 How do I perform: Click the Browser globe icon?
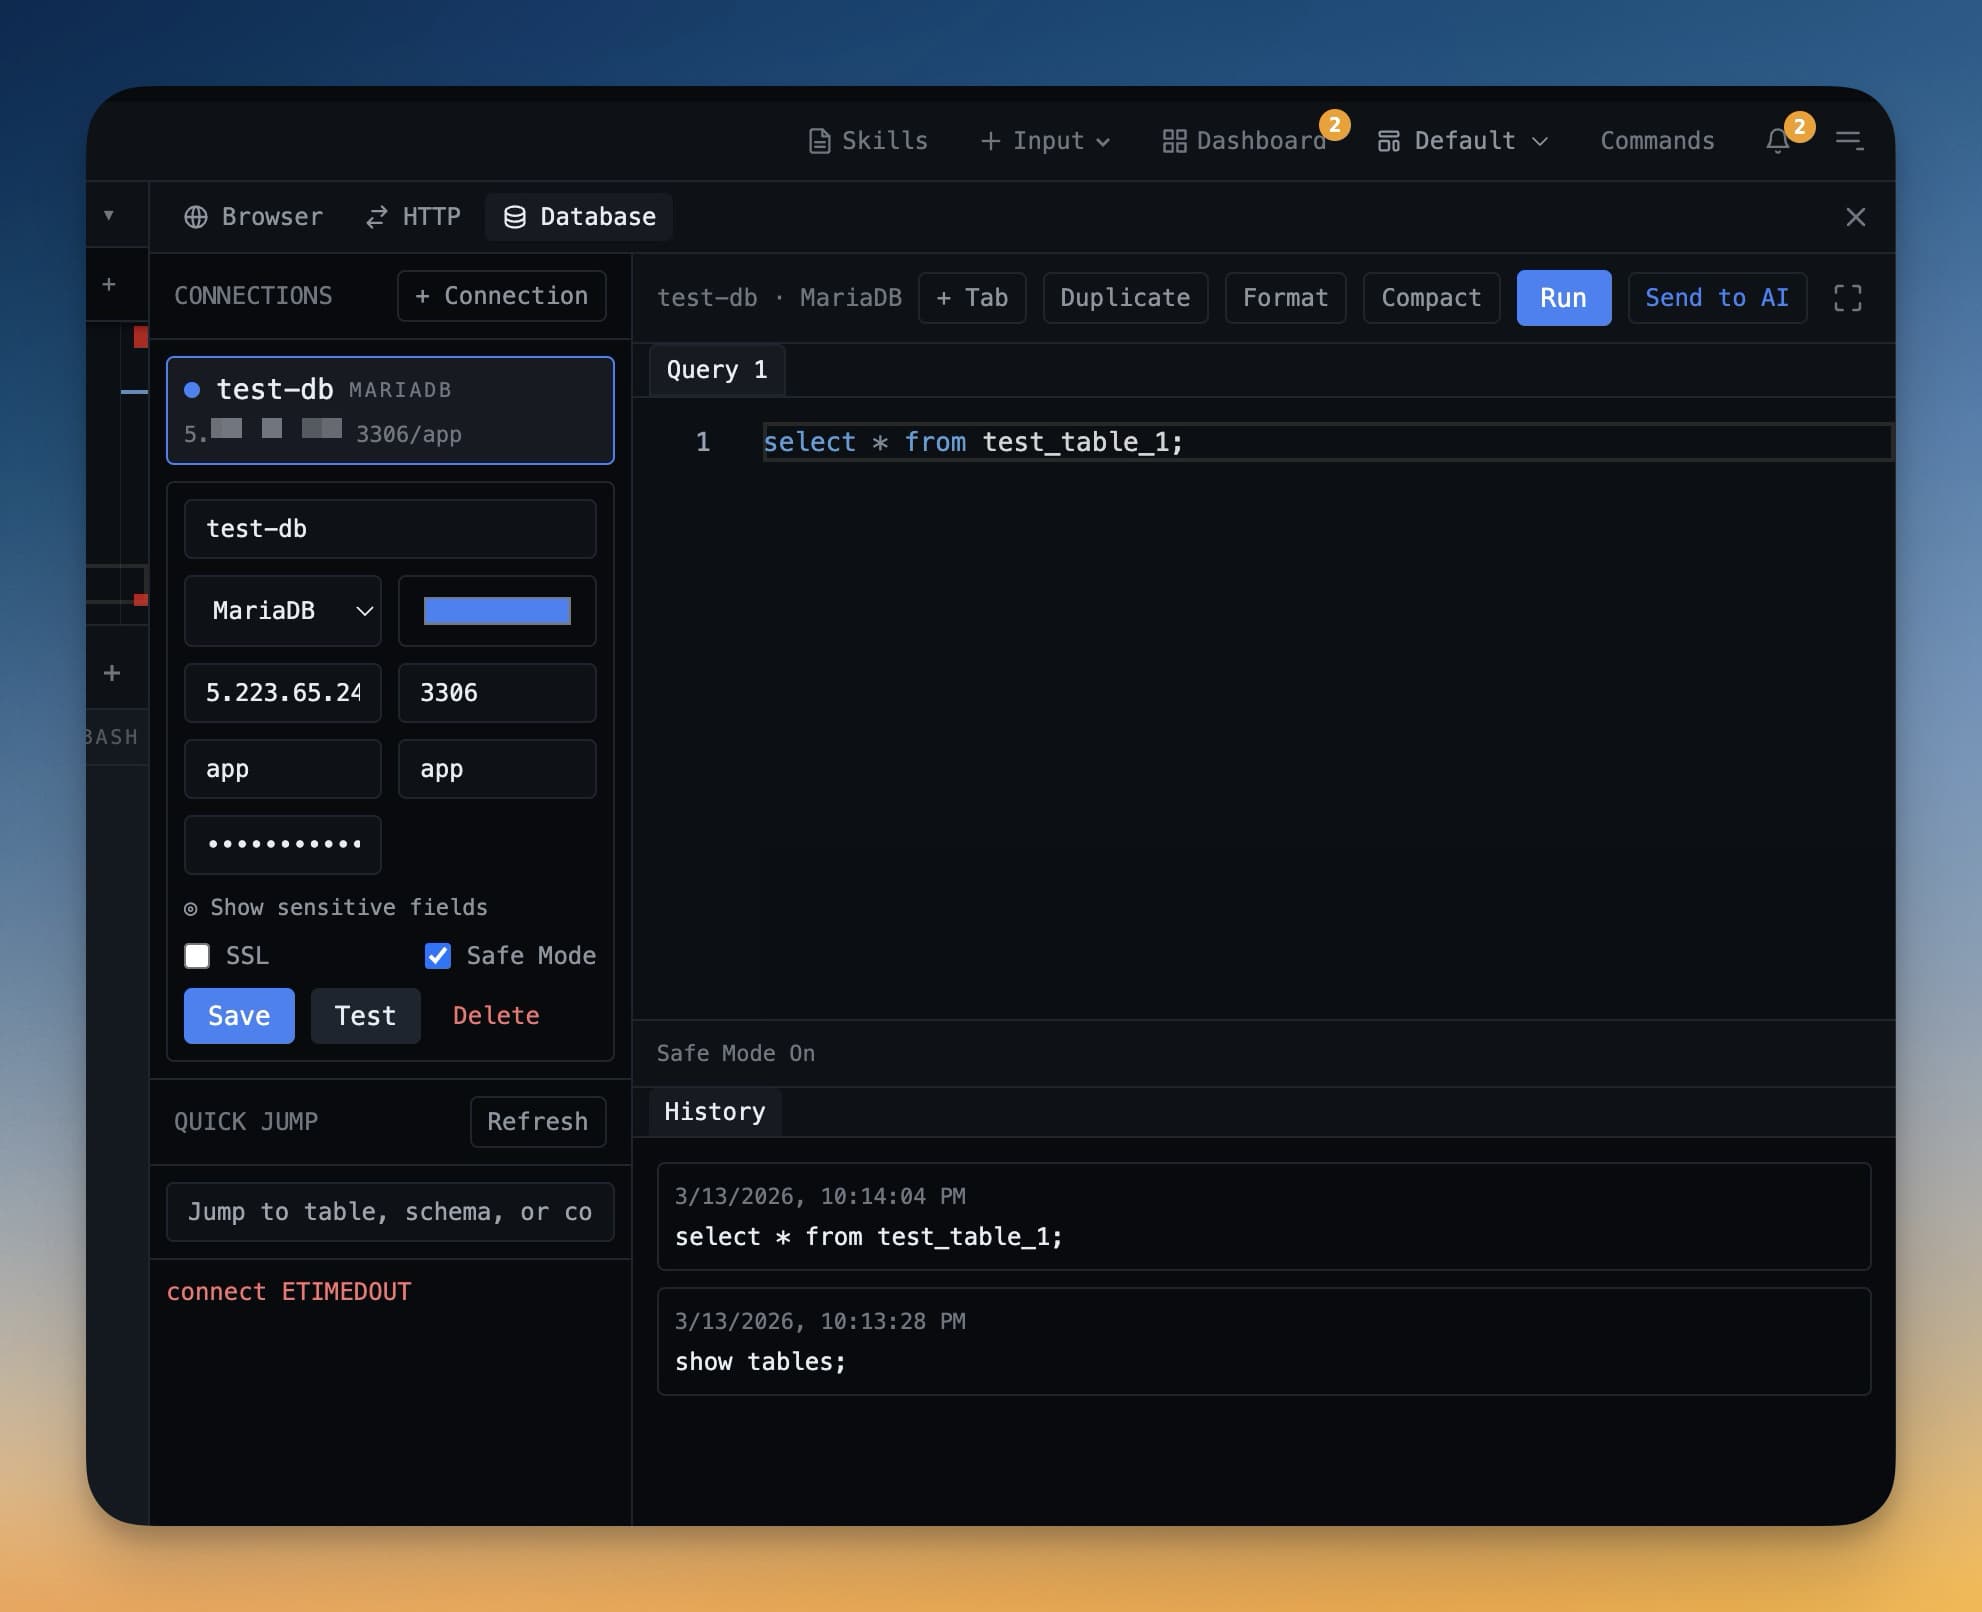coord(196,216)
